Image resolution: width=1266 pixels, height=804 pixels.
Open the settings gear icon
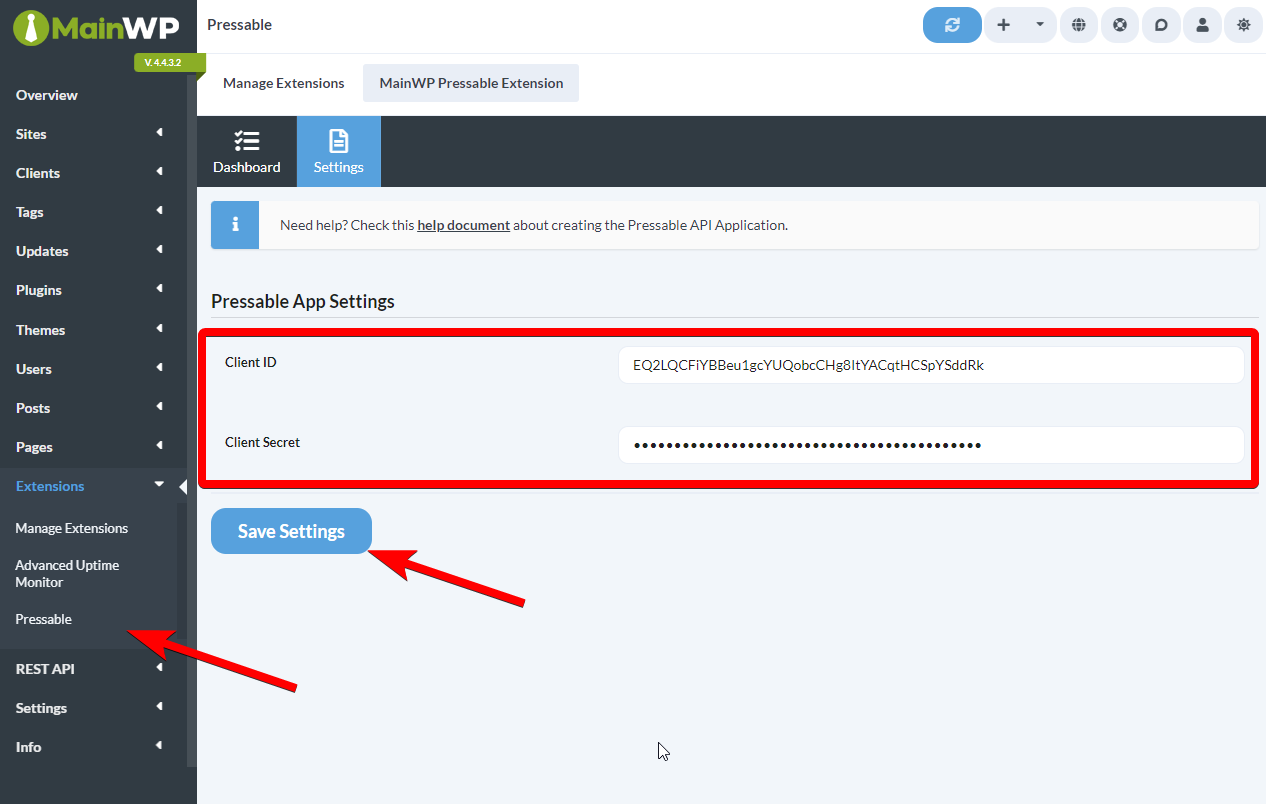point(1243,24)
